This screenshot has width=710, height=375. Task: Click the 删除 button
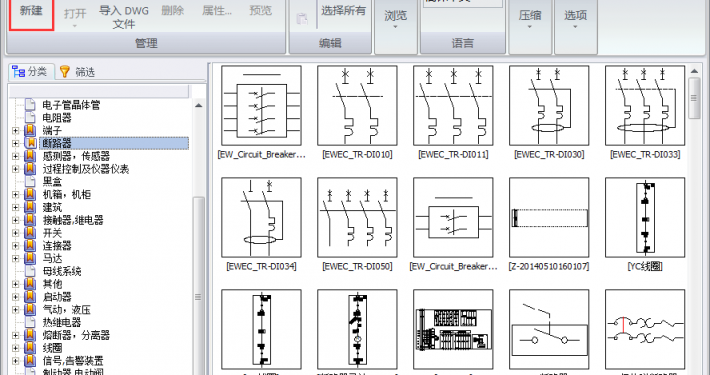coord(173,11)
